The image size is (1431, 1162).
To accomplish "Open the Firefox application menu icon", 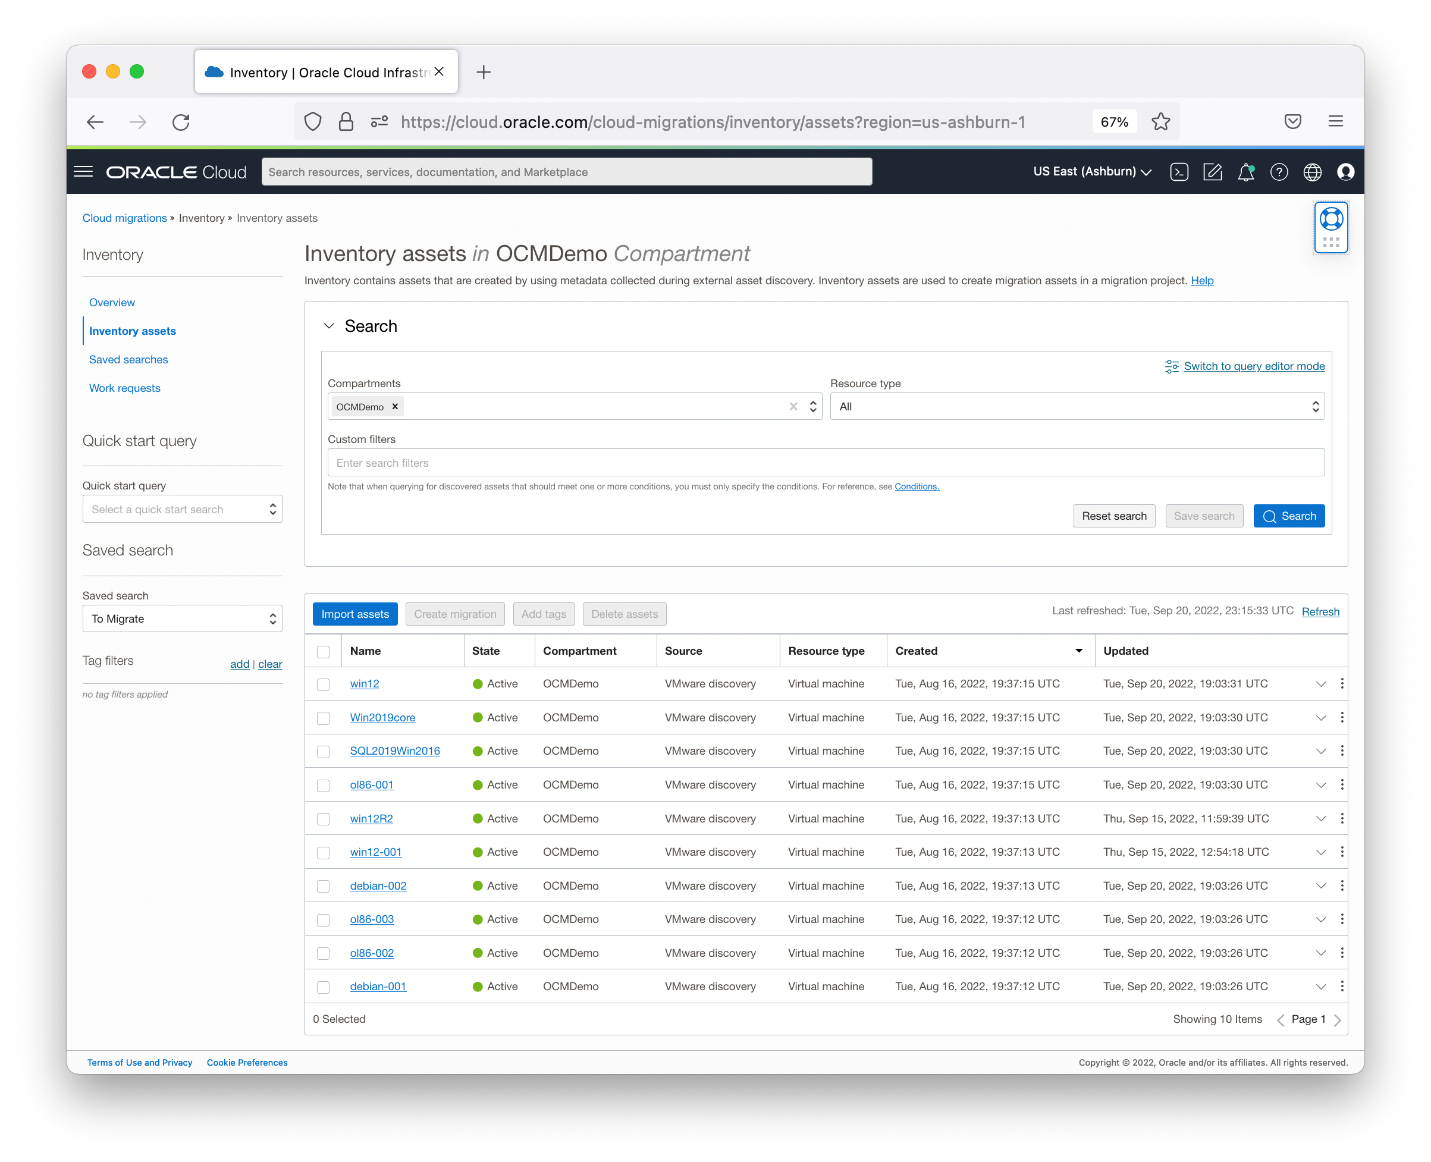I will pos(1336,122).
